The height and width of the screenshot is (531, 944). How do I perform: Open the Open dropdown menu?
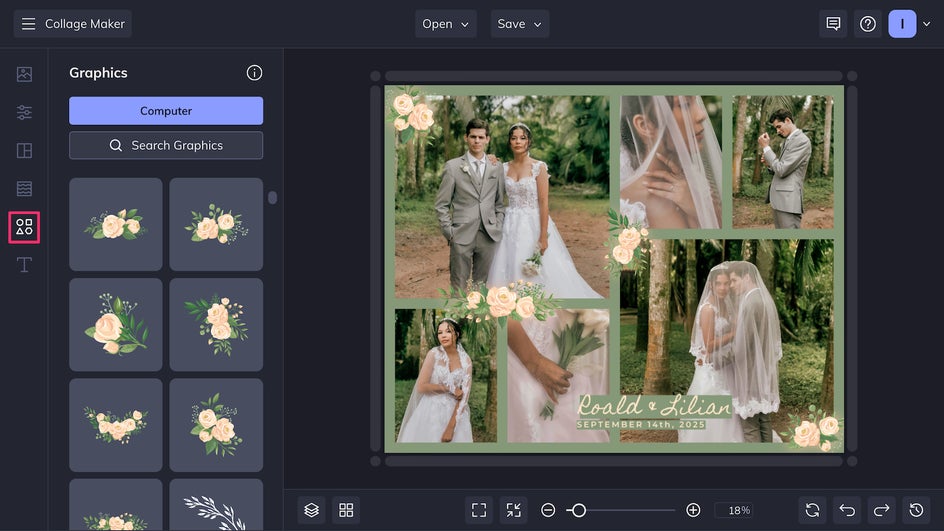click(x=446, y=24)
